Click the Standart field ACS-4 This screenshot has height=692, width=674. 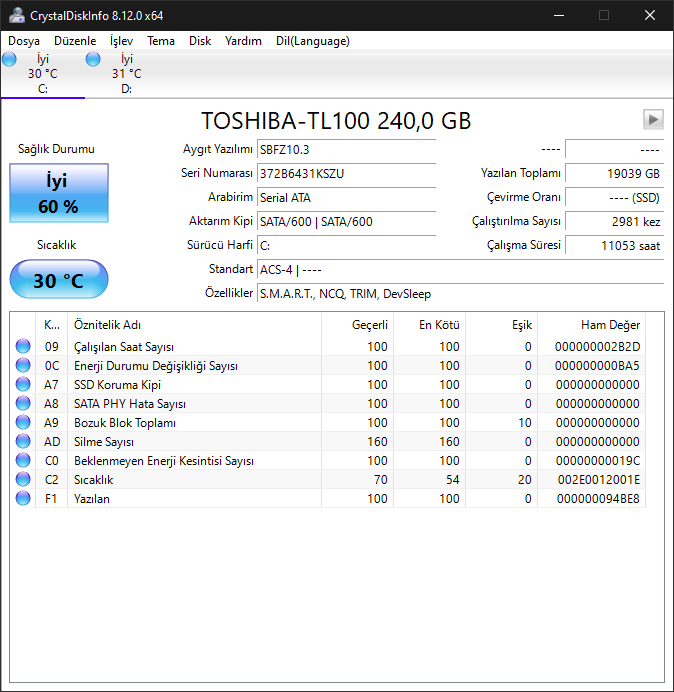[x=460, y=269]
